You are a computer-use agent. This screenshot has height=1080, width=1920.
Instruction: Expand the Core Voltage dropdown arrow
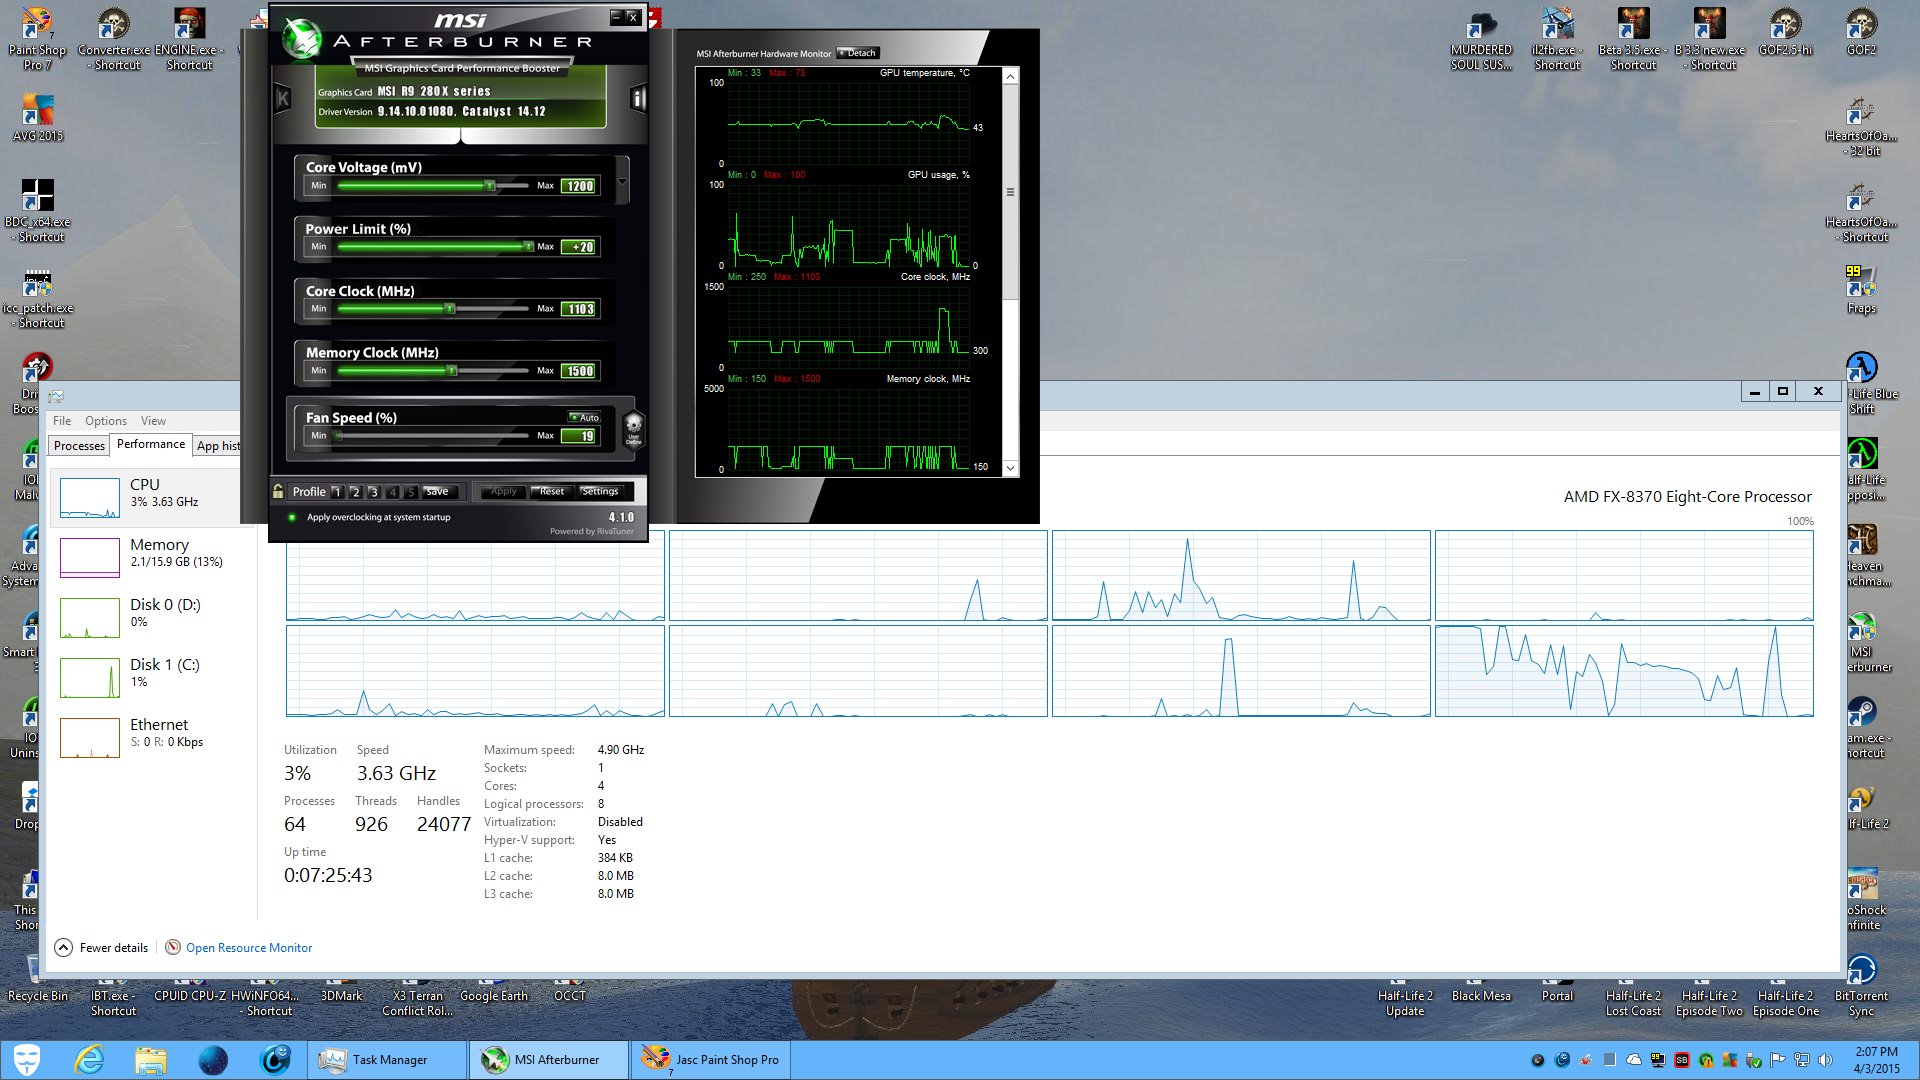pos(623,181)
